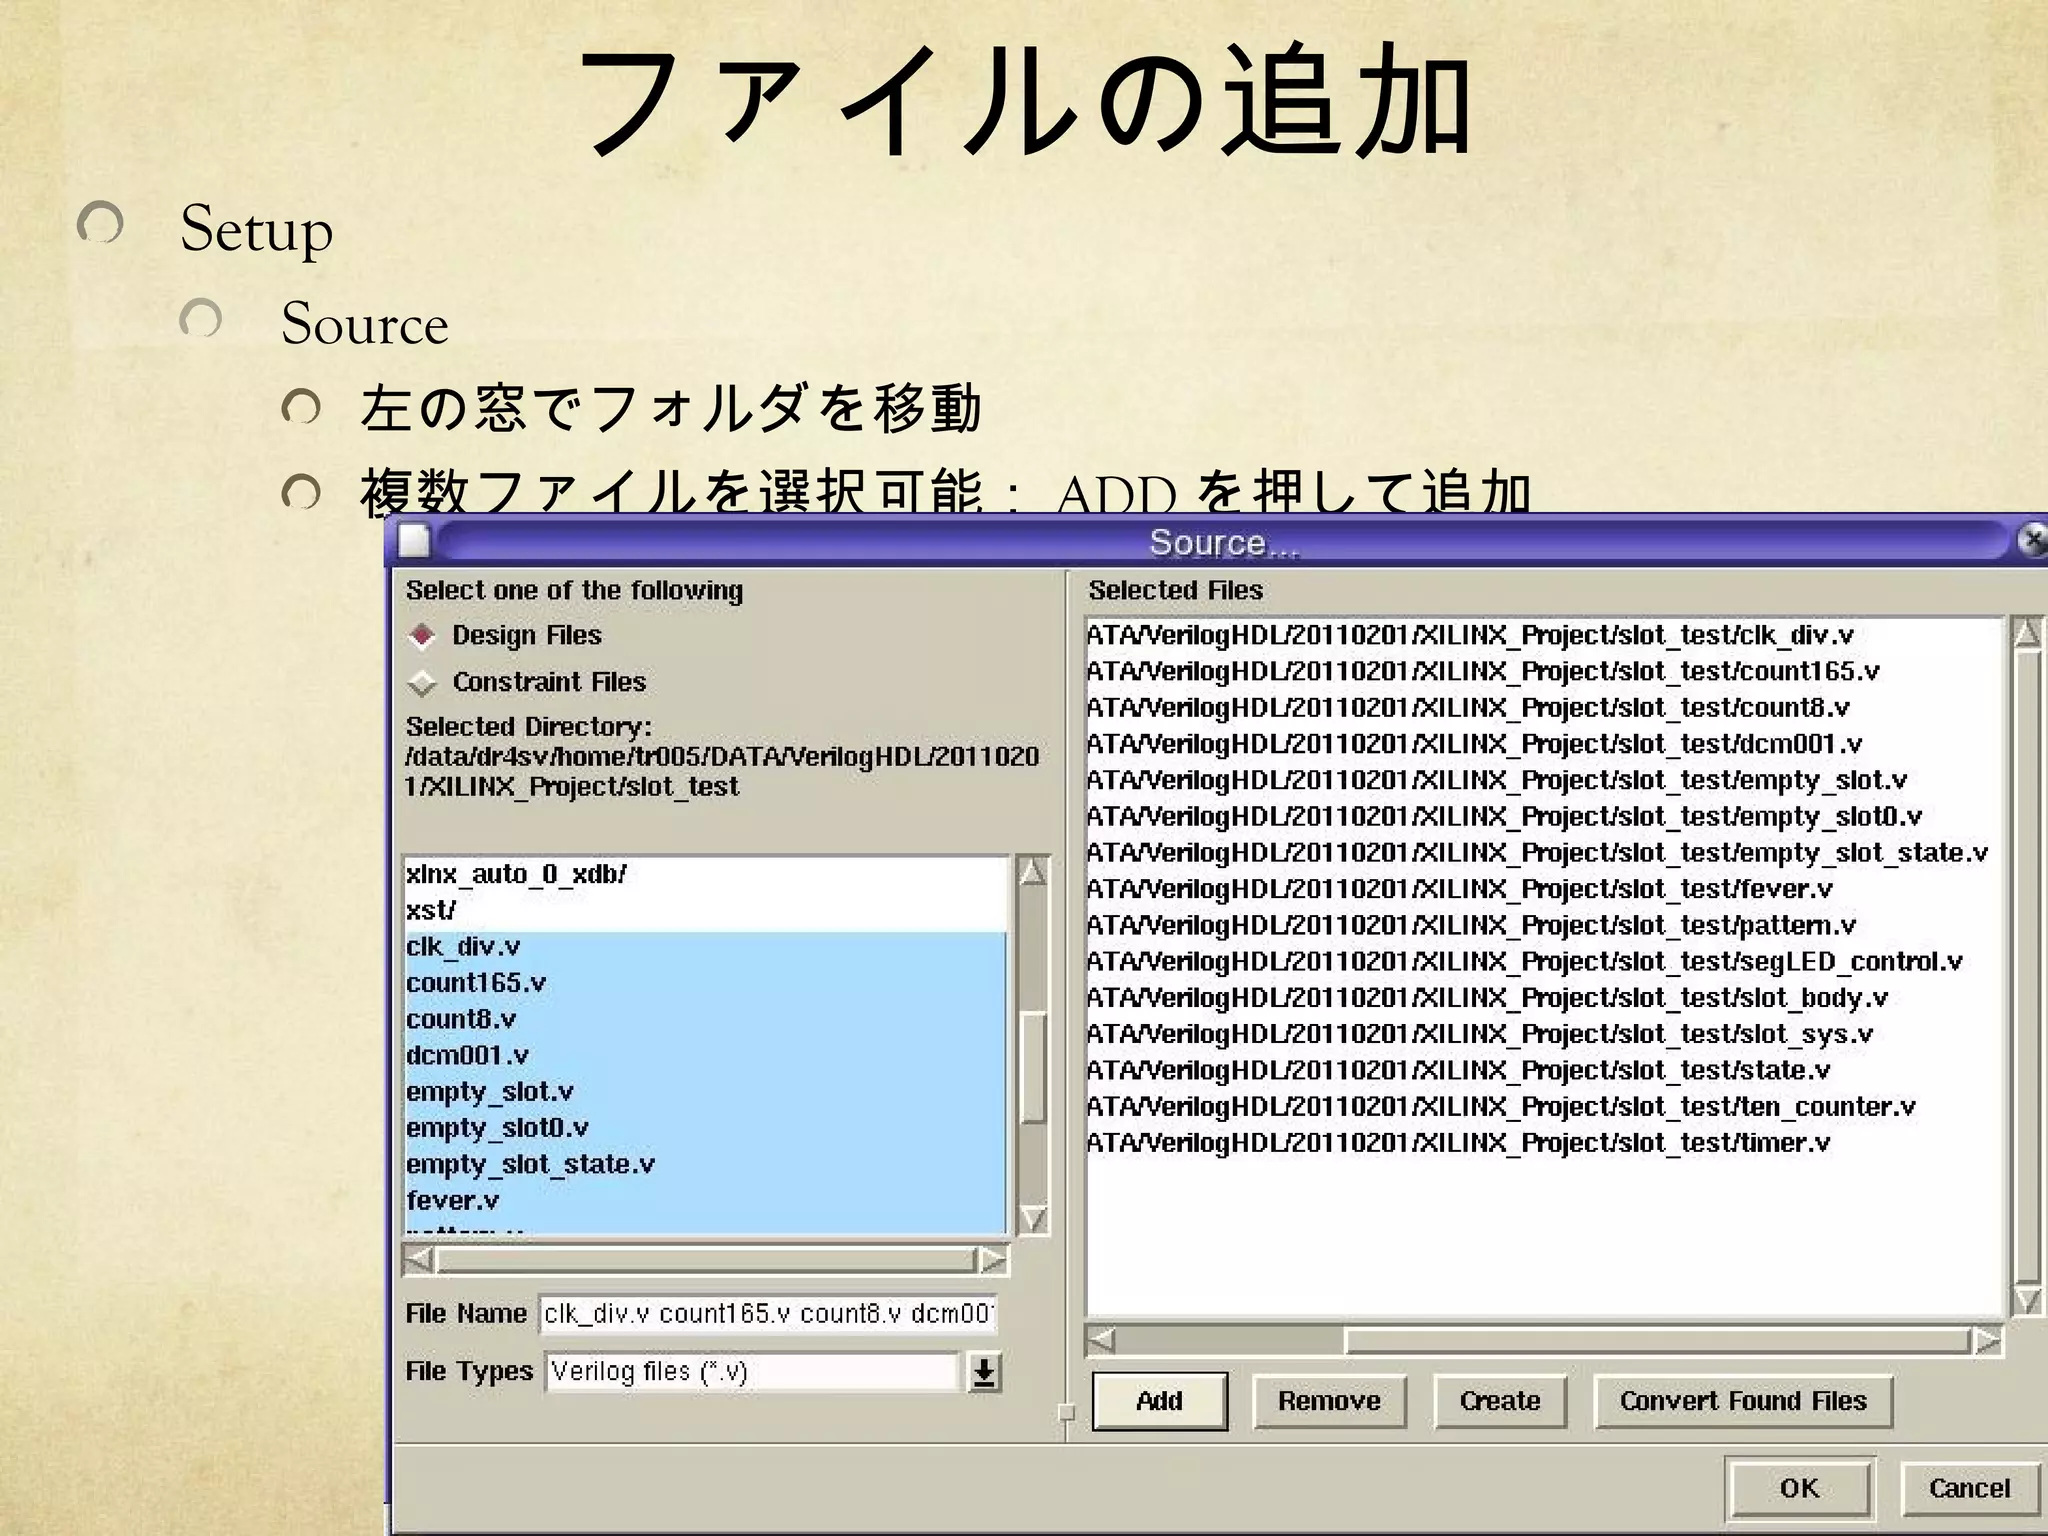Image resolution: width=2048 pixels, height=1536 pixels.
Task: Select slot_test/segLED_control.v in Selected Files
Action: coord(1546,961)
